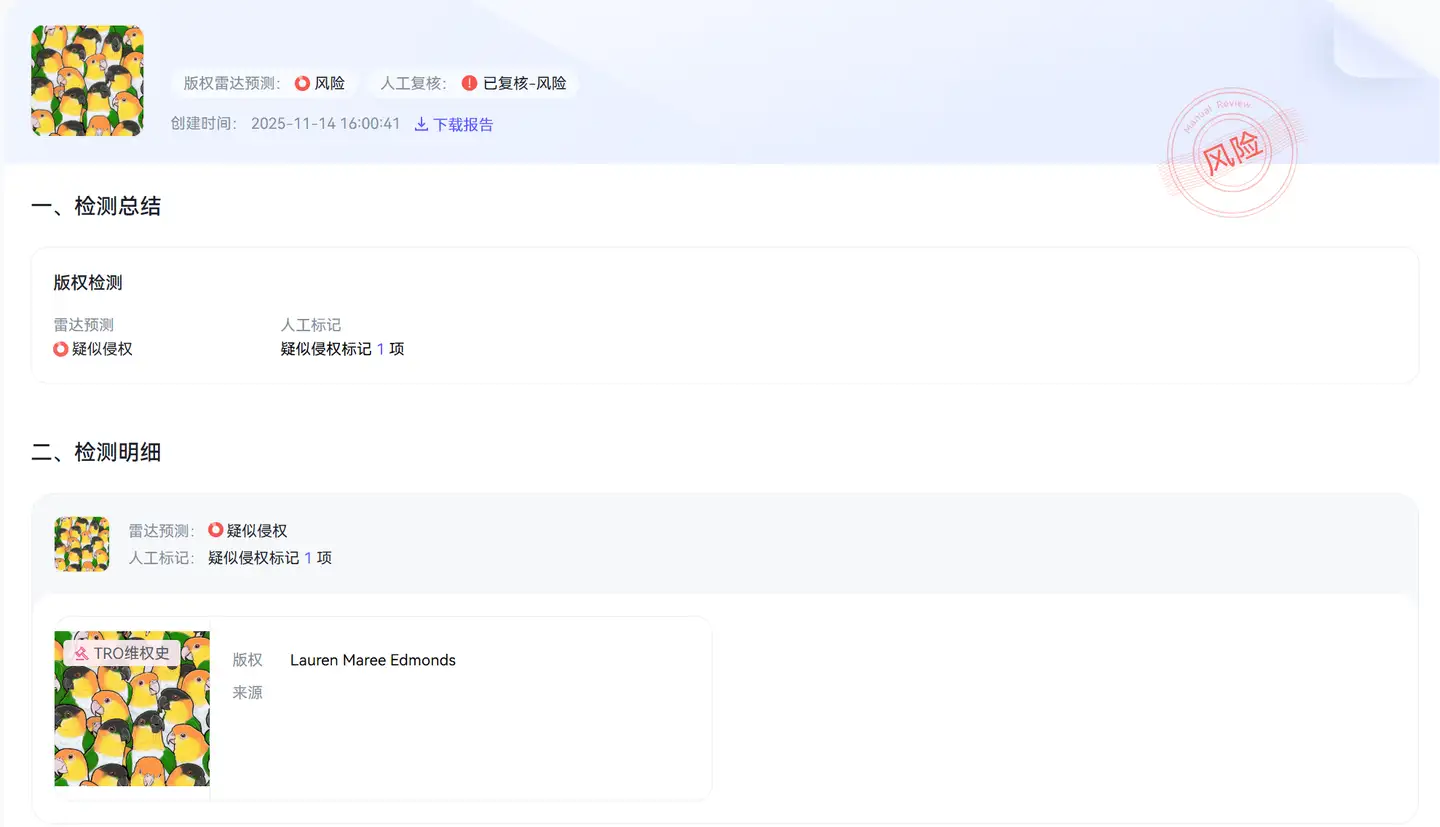This screenshot has height=827, width=1440.
Task: Click the red risk icon beside 版权雷达预测 风险
Action: coord(302,83)
